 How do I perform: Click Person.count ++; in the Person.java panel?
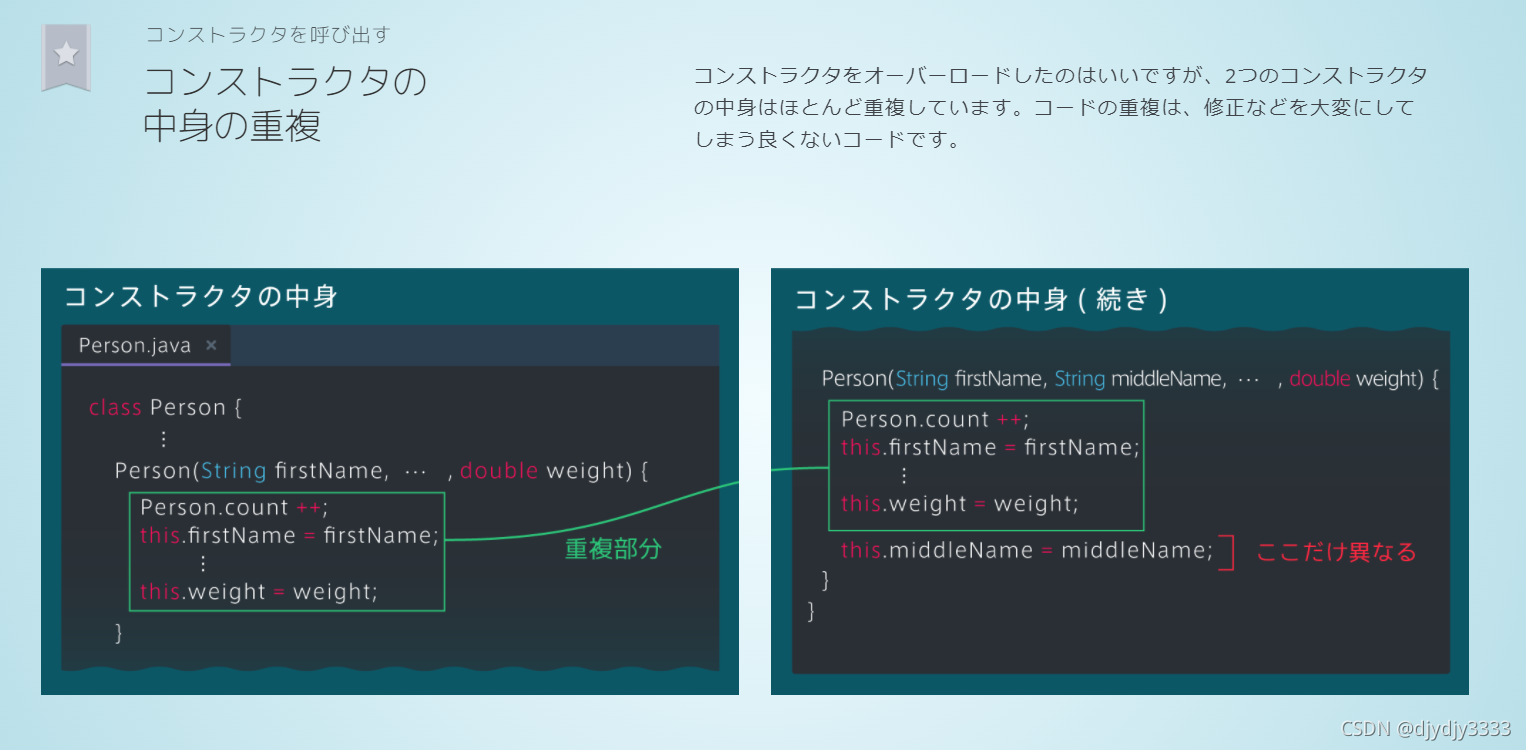pos(234,507)
